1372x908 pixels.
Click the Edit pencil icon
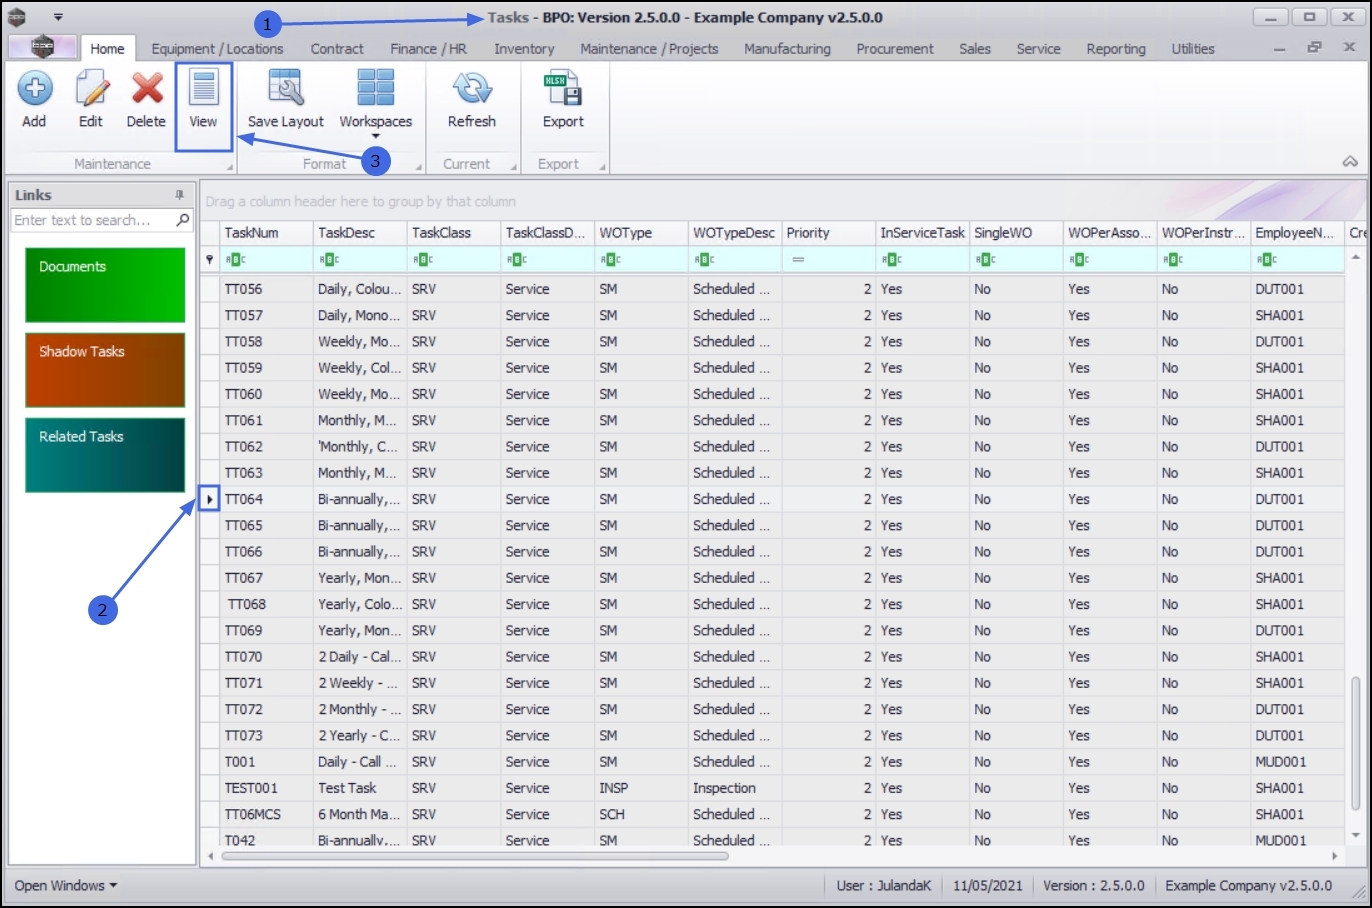pos(91,90)
